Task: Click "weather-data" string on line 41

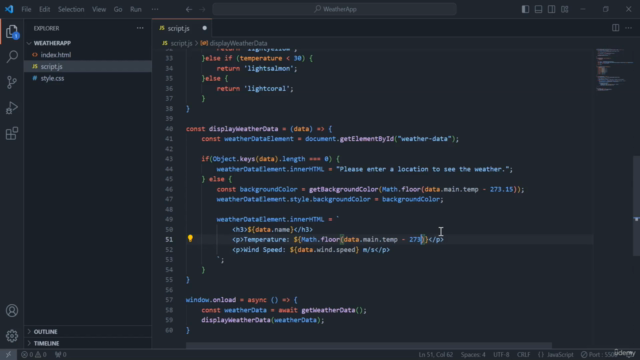Action: tap(424, 139)
